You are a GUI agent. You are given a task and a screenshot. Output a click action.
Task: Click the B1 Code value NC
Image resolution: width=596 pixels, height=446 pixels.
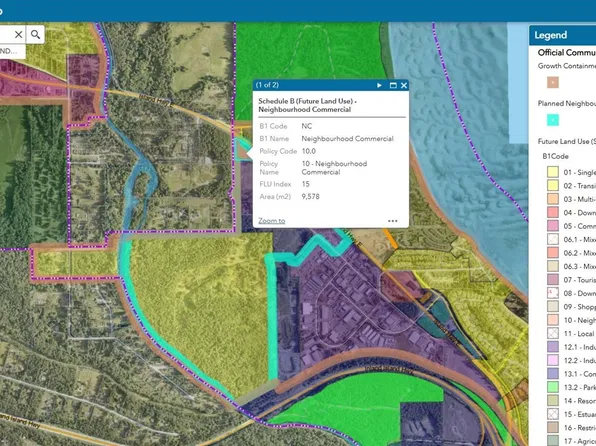point(306,126)
